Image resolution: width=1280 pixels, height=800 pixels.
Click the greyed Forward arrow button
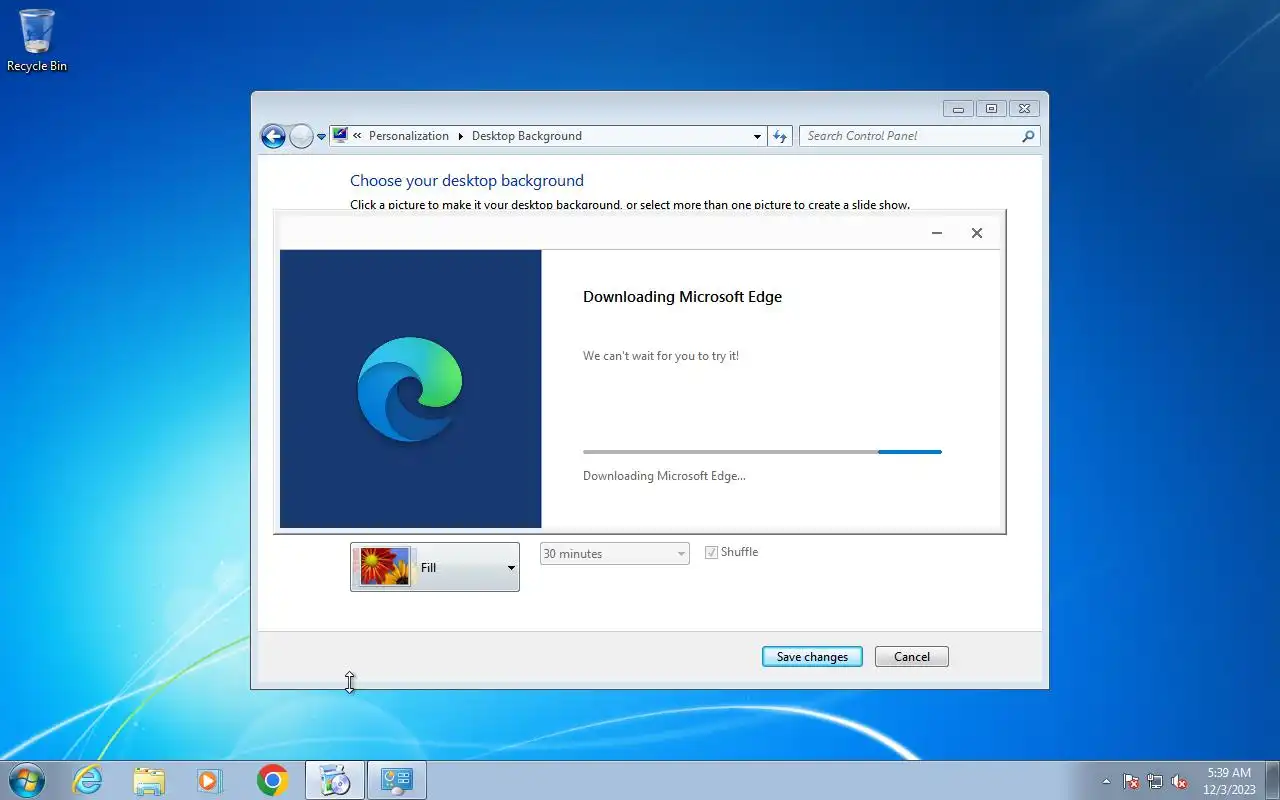pyautogui.click(x=301, y=136)
